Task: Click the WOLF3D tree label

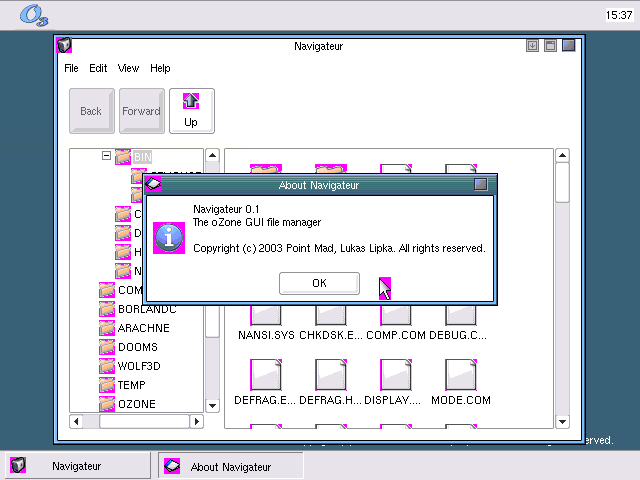Action: [139, 366]
